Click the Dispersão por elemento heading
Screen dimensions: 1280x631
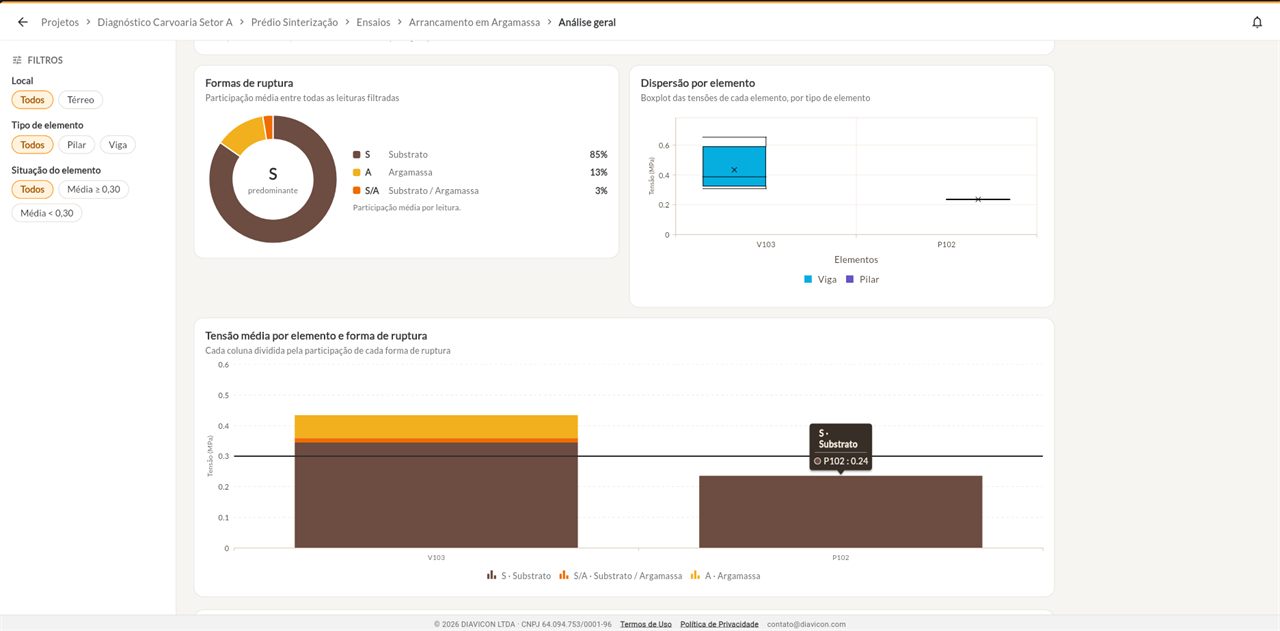[x=698, y=83]
